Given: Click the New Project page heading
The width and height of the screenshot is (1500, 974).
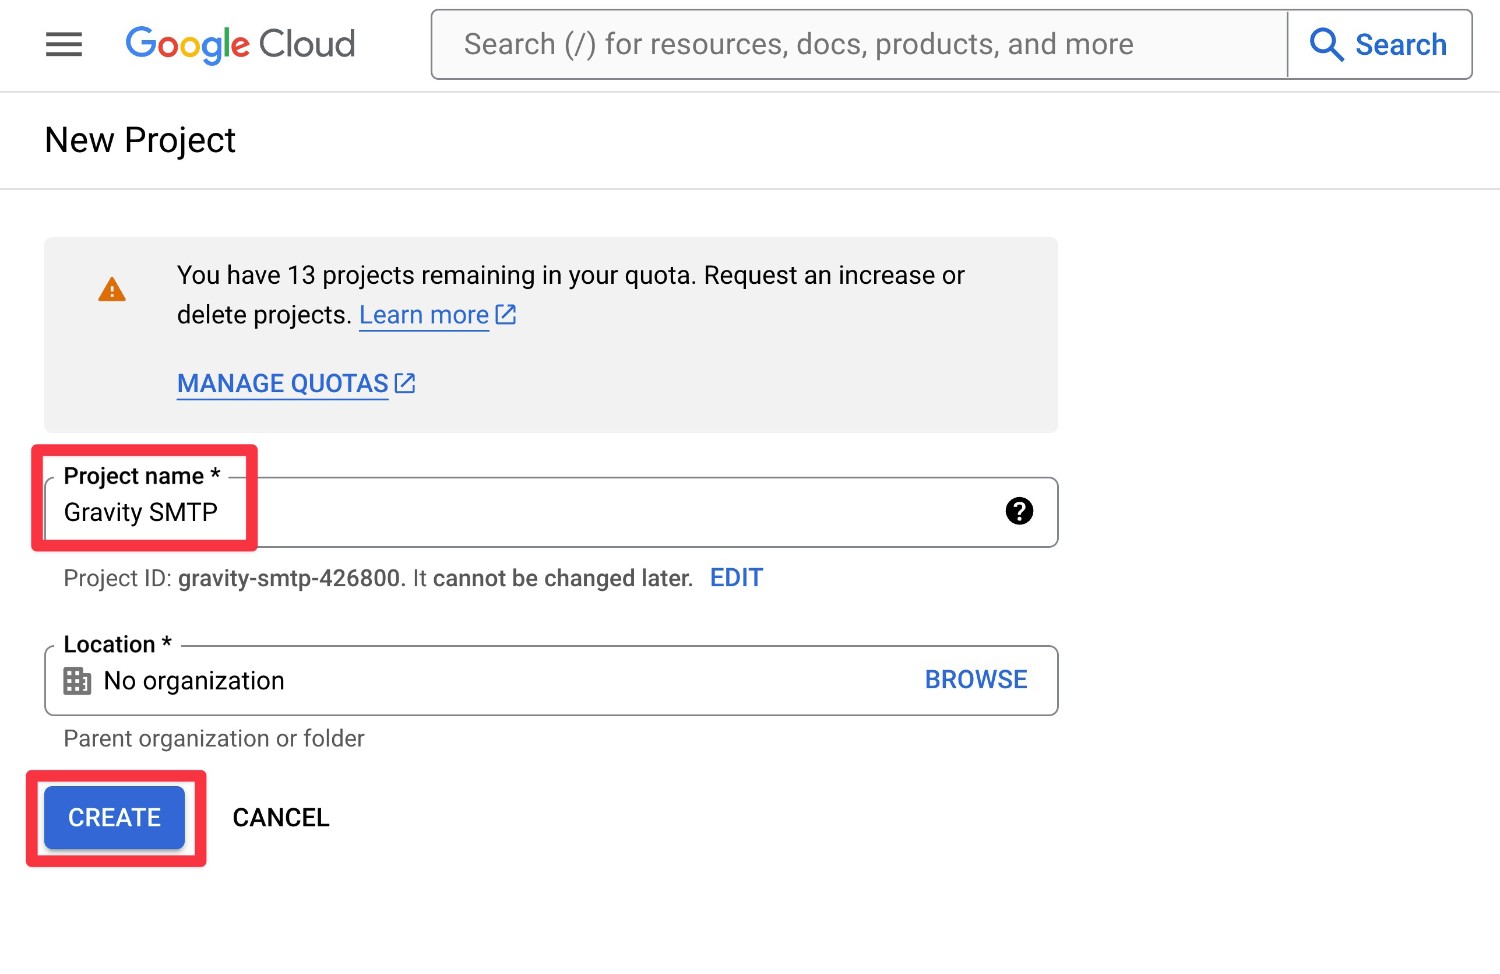Looking at the screenshot, I should click(140, 140).
